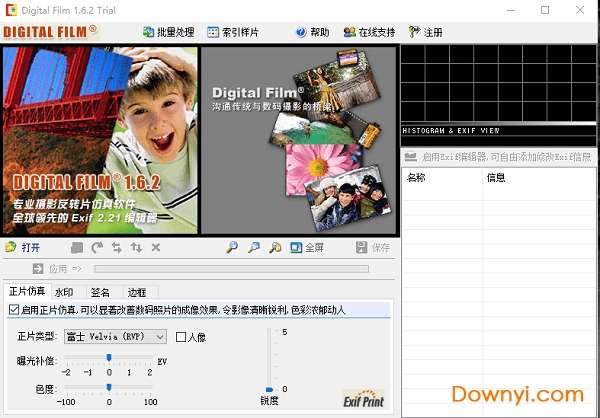Click the save floppy disk icon
This screenshot has height=418, width=600.
click(x=361, y=248)
